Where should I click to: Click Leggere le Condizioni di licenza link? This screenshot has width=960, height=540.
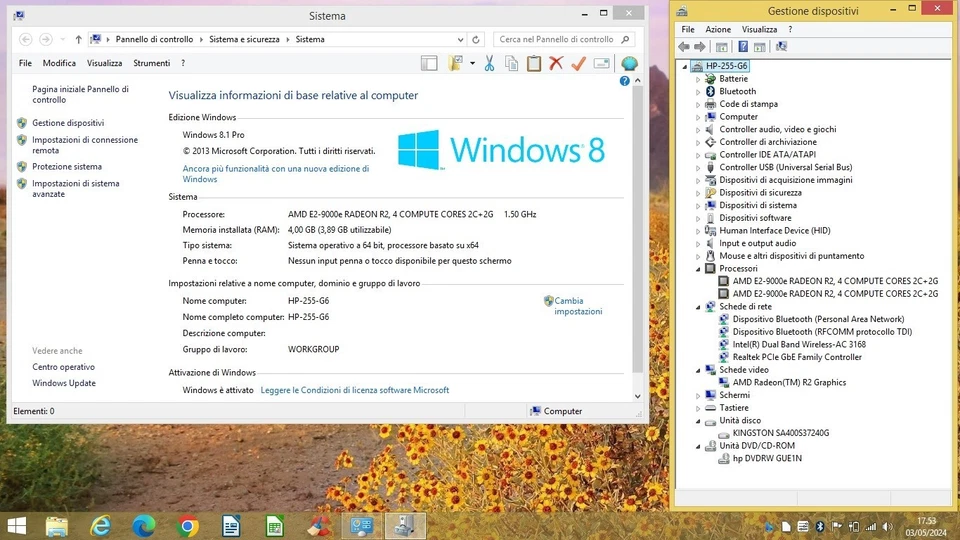(x=354, y=390)
